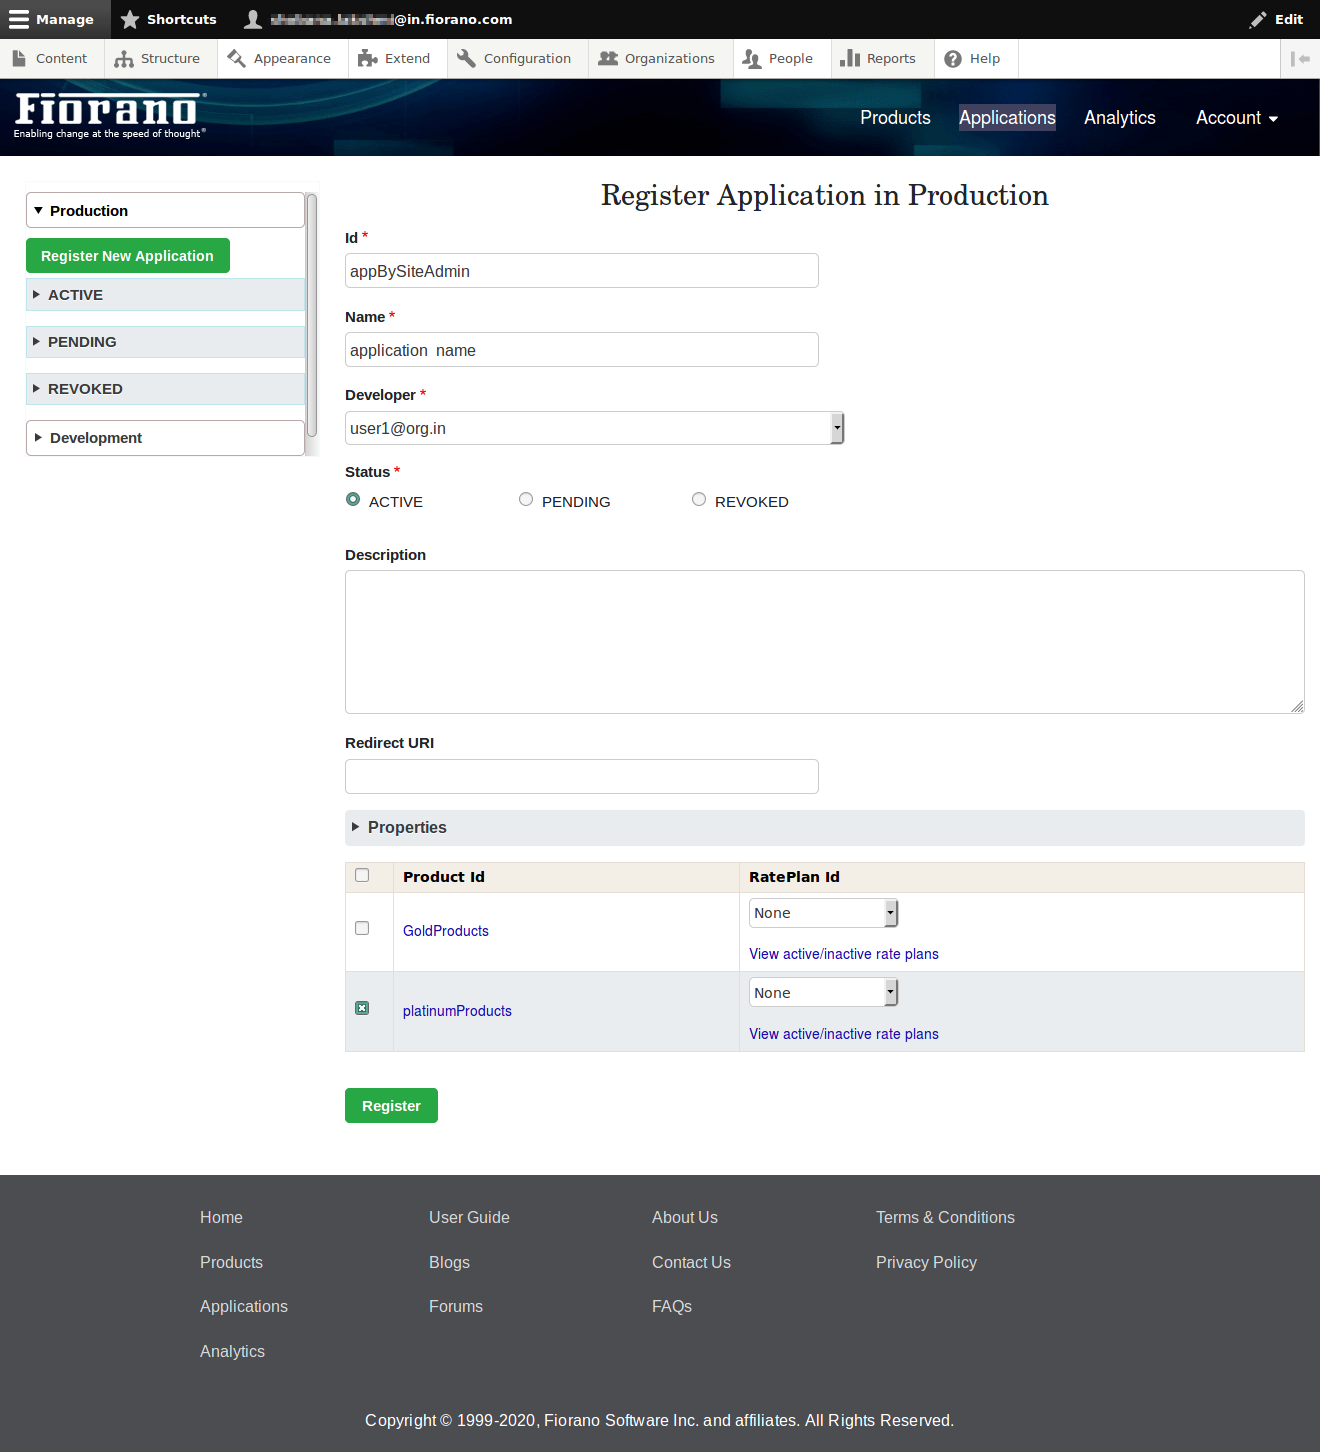This screenshot has height=1452, width=1320.
Task: Click the Redirect URI input field
Action: (582, 777)
